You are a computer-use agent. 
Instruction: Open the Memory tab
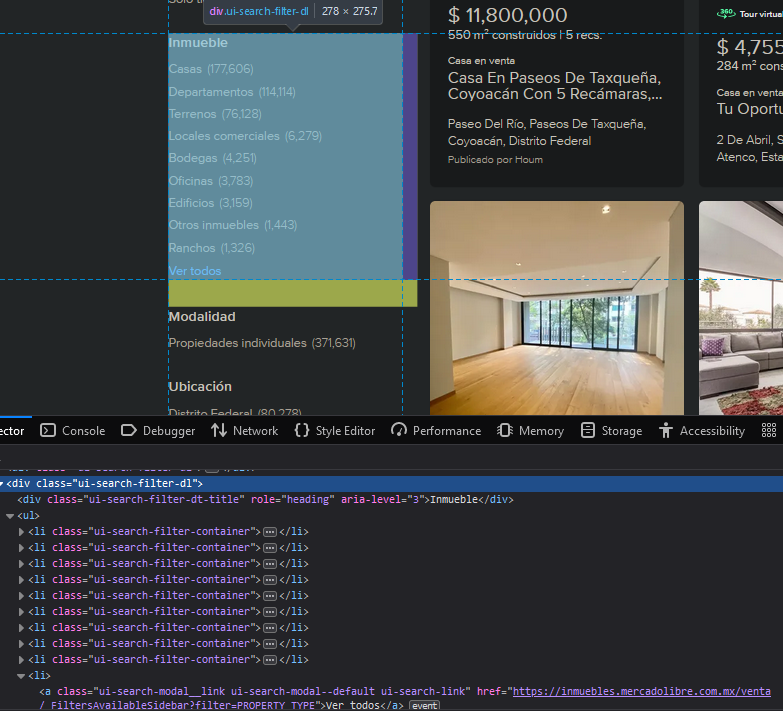click(531, 430)
